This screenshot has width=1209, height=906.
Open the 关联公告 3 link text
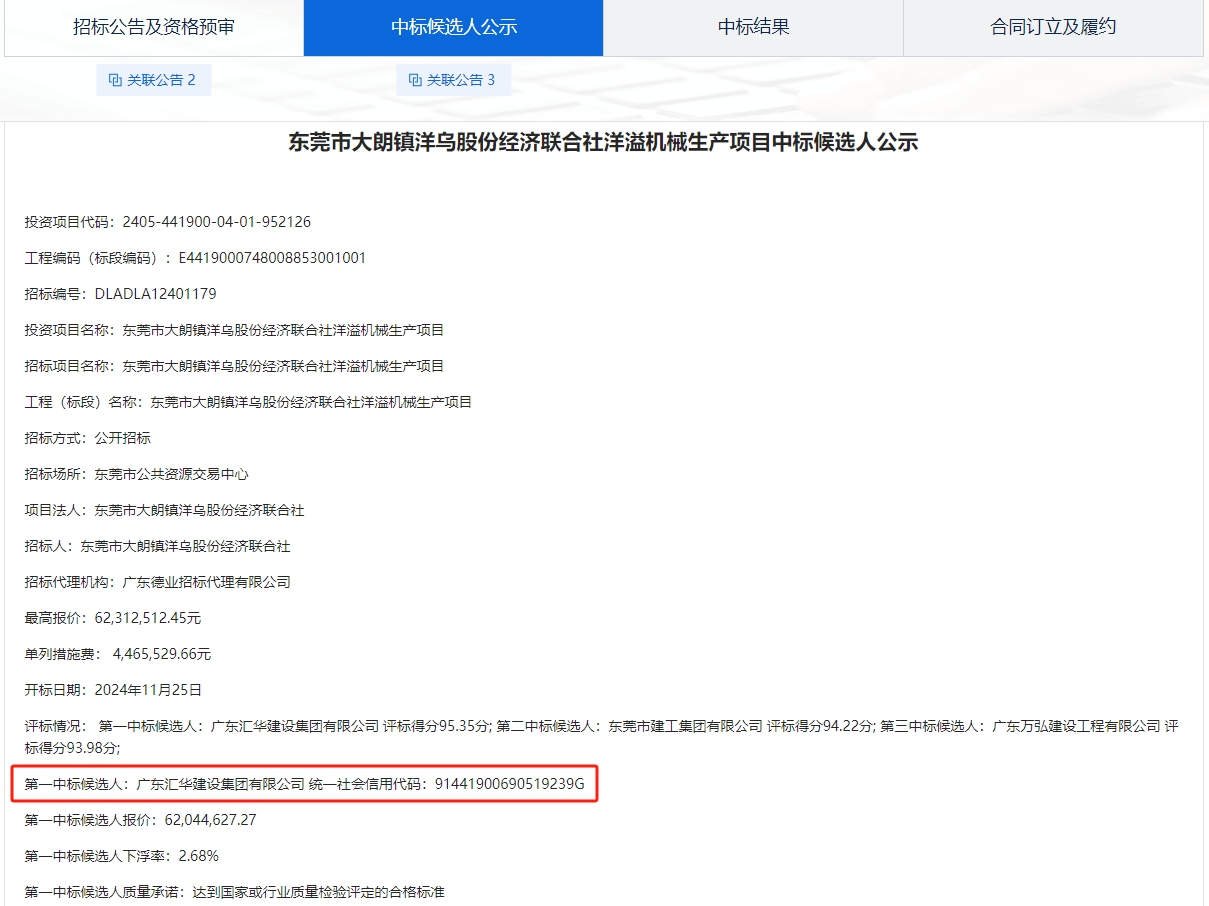coord(461,80)
